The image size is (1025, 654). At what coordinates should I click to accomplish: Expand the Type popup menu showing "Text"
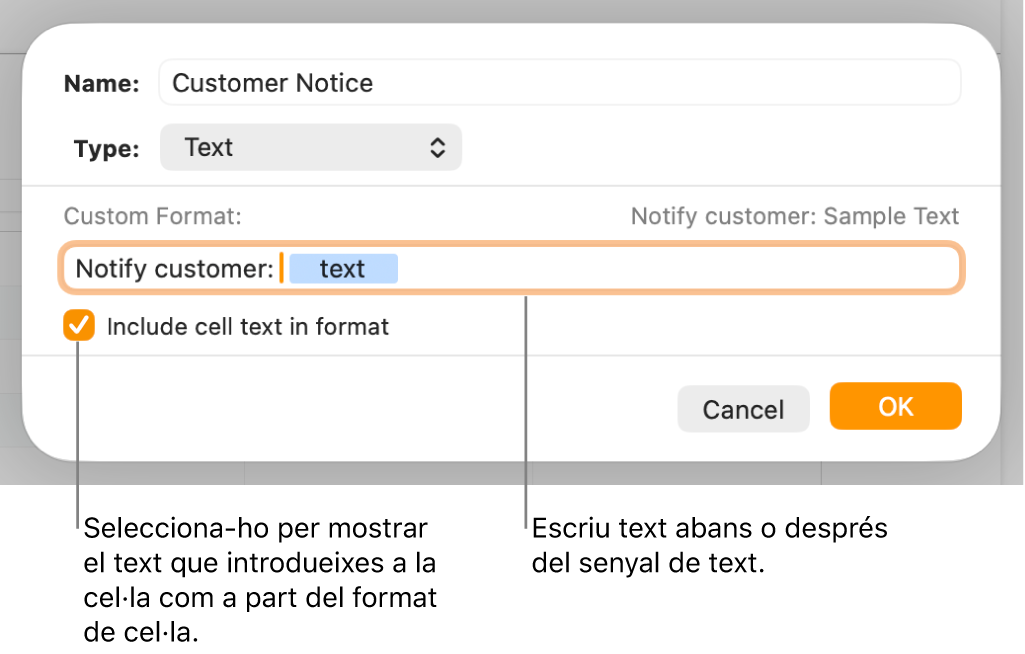click(x=310, y=147)
